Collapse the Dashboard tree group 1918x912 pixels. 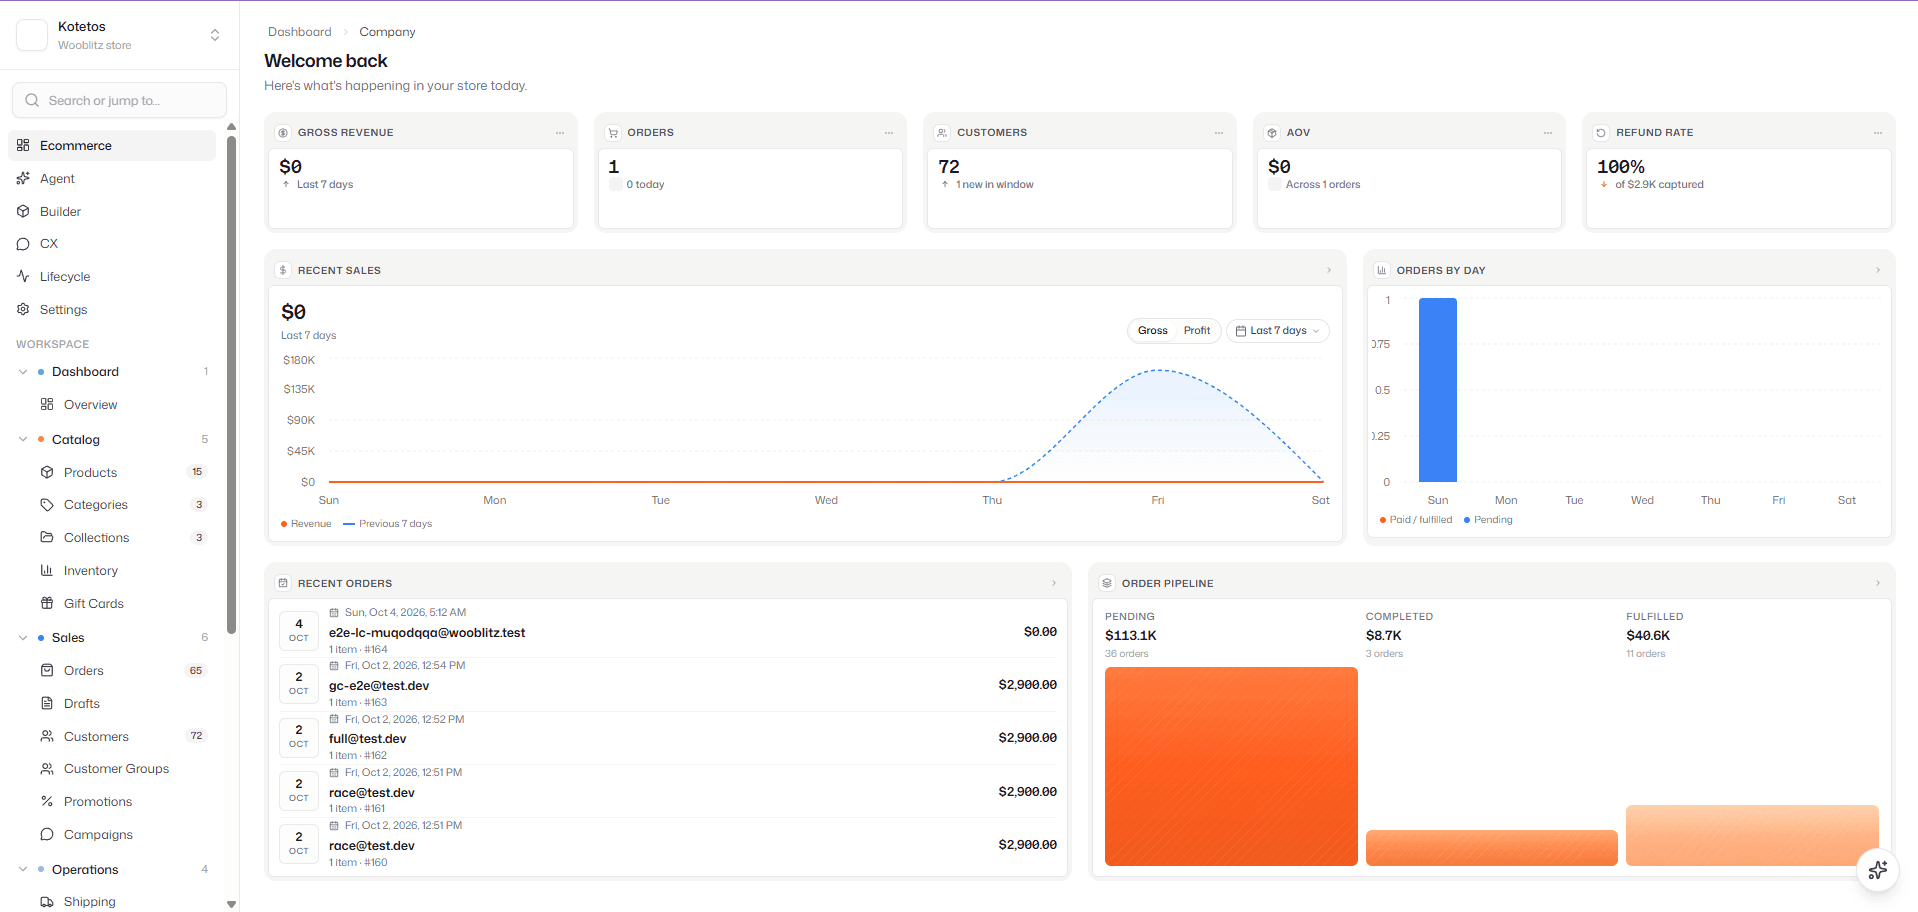click(23, 372)
